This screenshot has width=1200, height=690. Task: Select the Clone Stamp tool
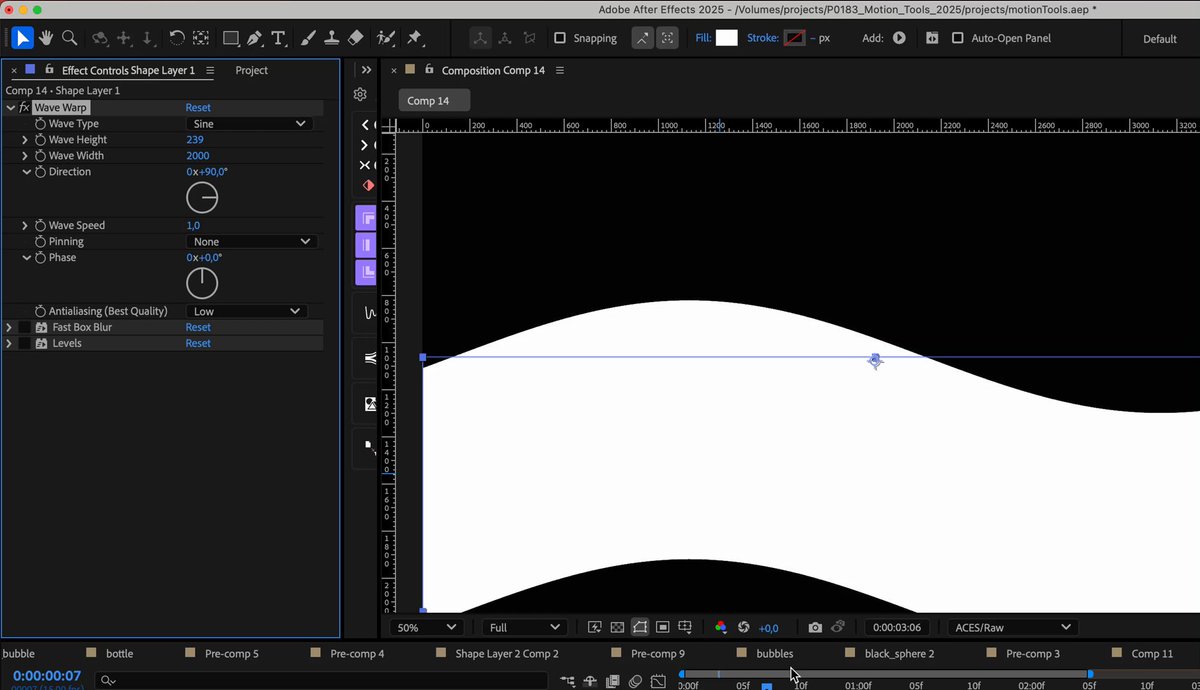click(x=332, y=38)
